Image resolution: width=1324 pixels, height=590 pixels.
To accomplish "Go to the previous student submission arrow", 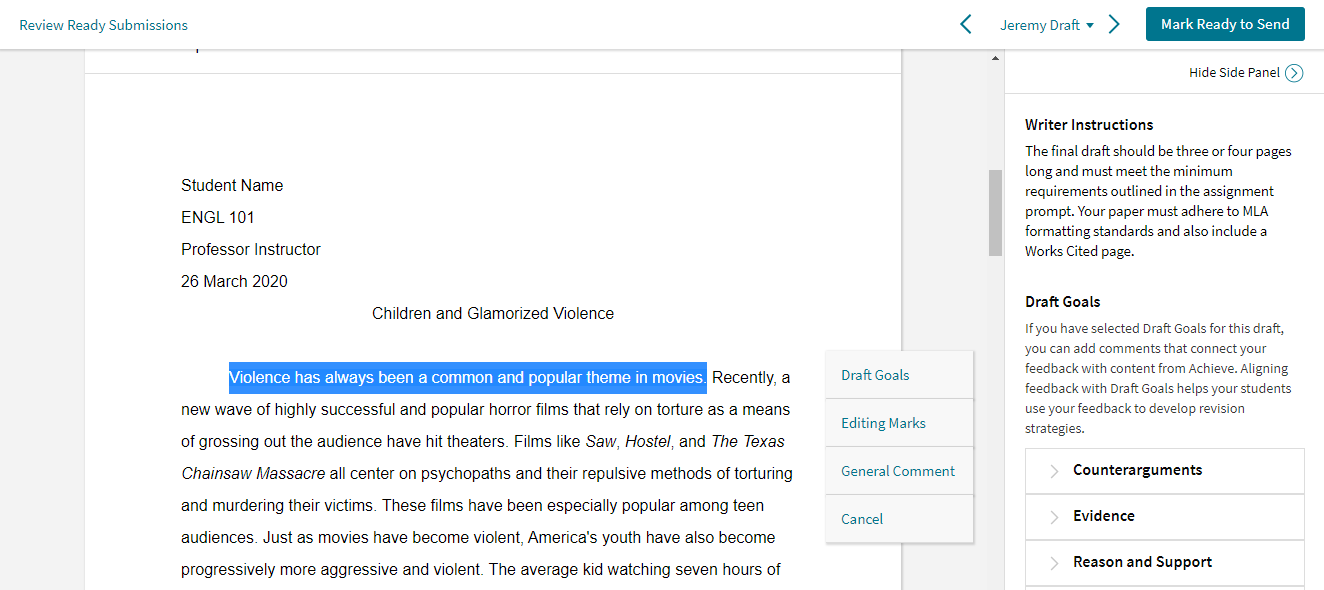I will pos(965,25).
